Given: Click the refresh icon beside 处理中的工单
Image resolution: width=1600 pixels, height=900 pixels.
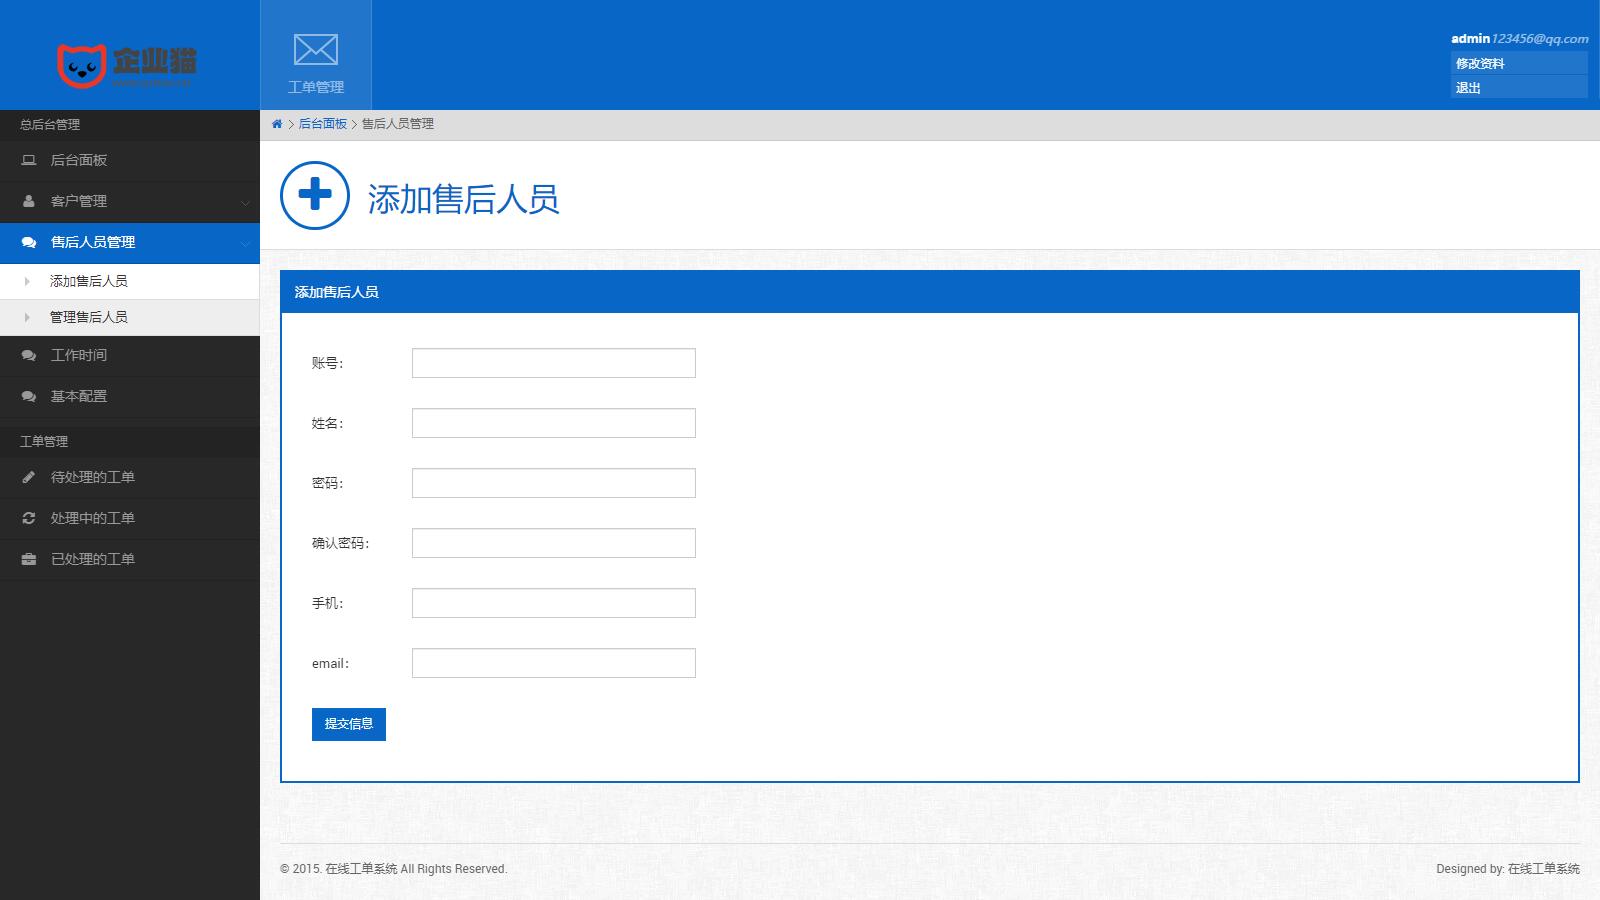Looking at the screenshot, I should click(x=29, y=518).
